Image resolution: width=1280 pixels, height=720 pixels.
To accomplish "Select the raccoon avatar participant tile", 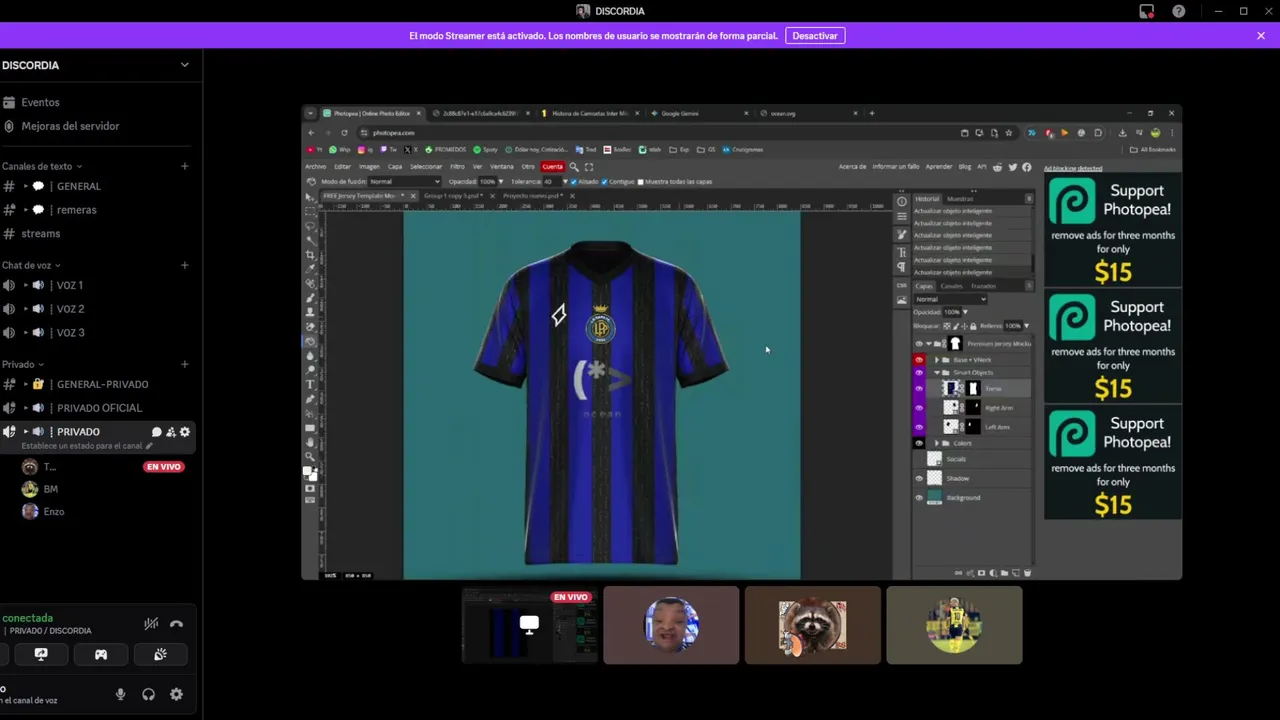I will tap(812, 625).
